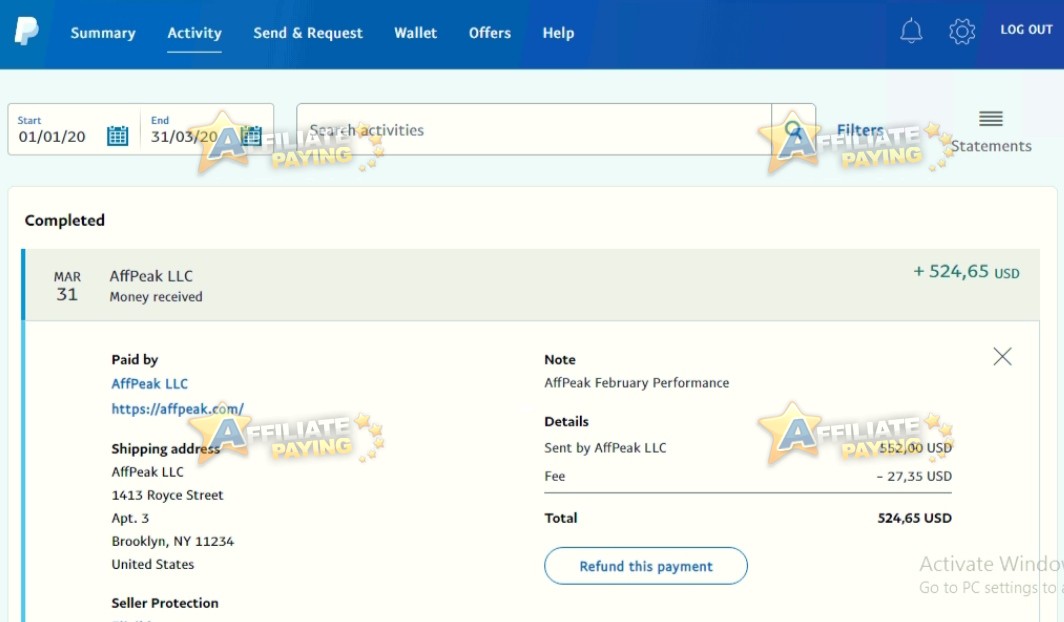Open the End date calendar picker
This screenshot has height=622, width=1064.
[x=251, y=136]
